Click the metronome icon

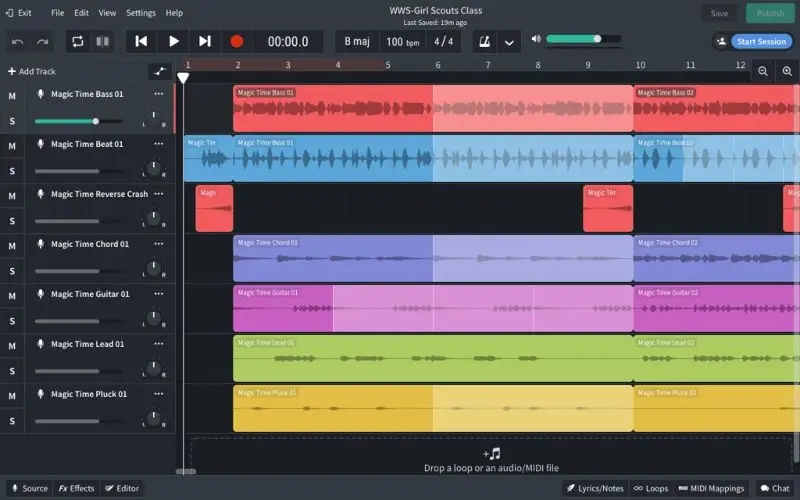coord(484,42)
